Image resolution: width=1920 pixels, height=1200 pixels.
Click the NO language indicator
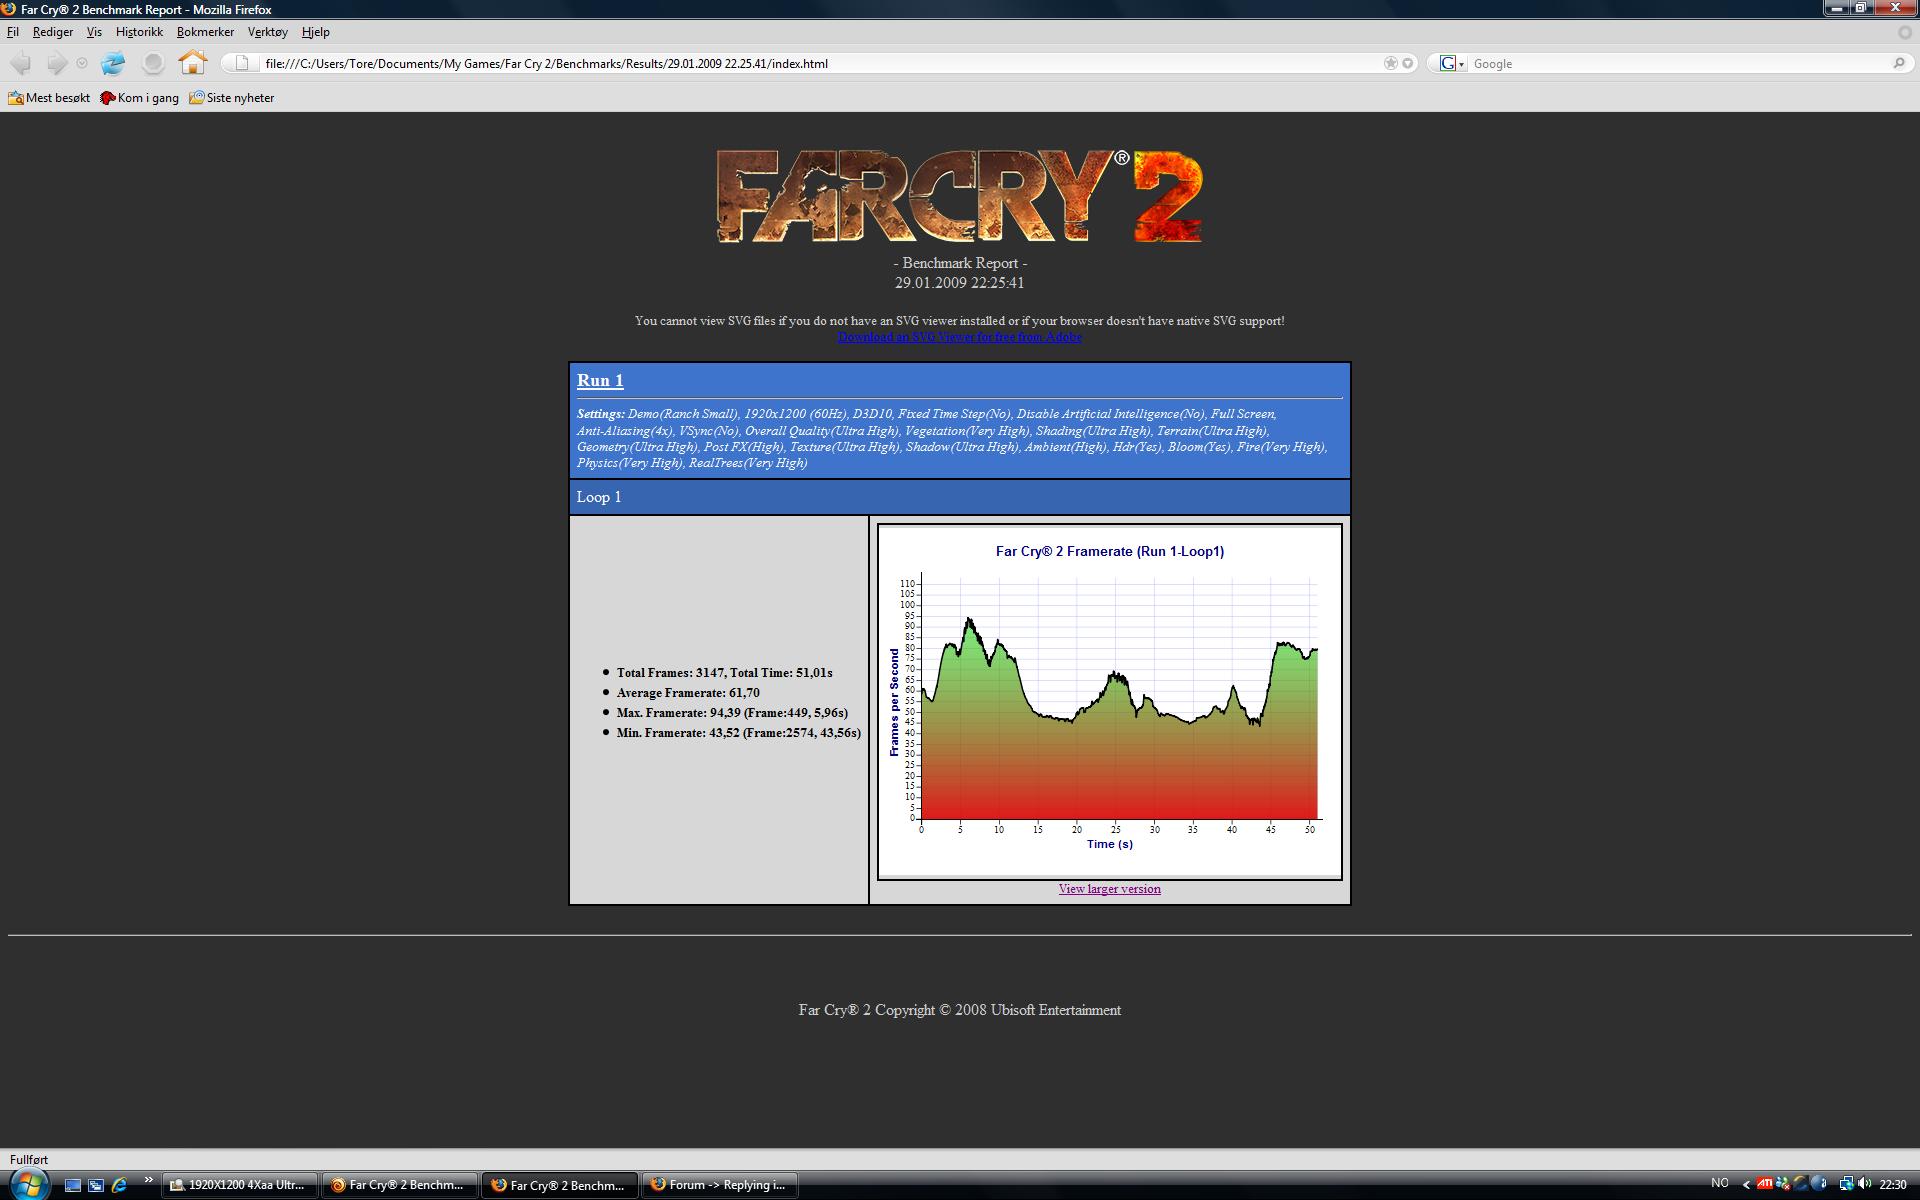(1720, 1183)
